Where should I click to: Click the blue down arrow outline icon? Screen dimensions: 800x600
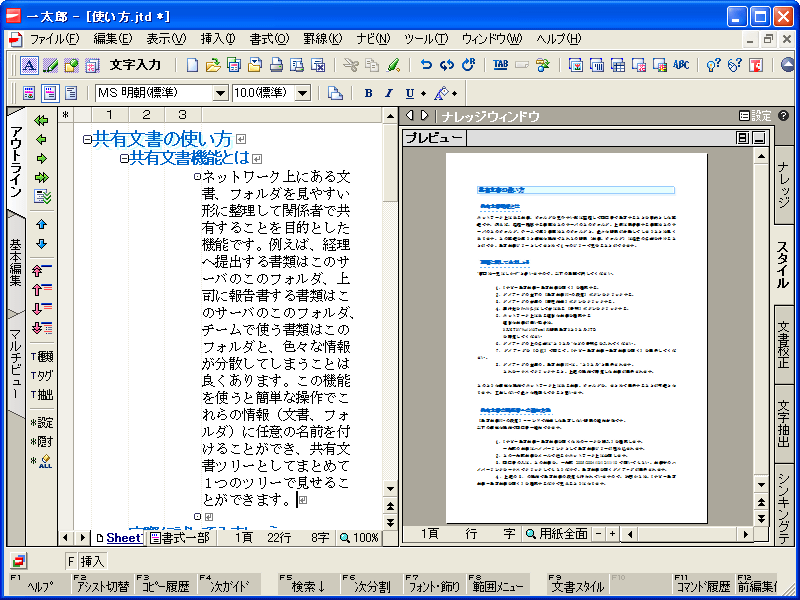pos(42,244)
